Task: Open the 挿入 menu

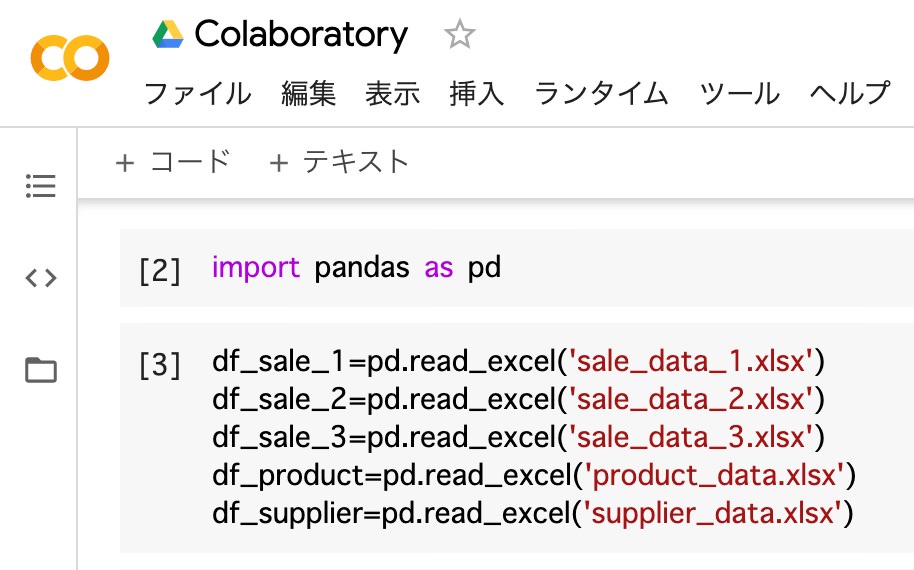Action: tap(477, 94)
